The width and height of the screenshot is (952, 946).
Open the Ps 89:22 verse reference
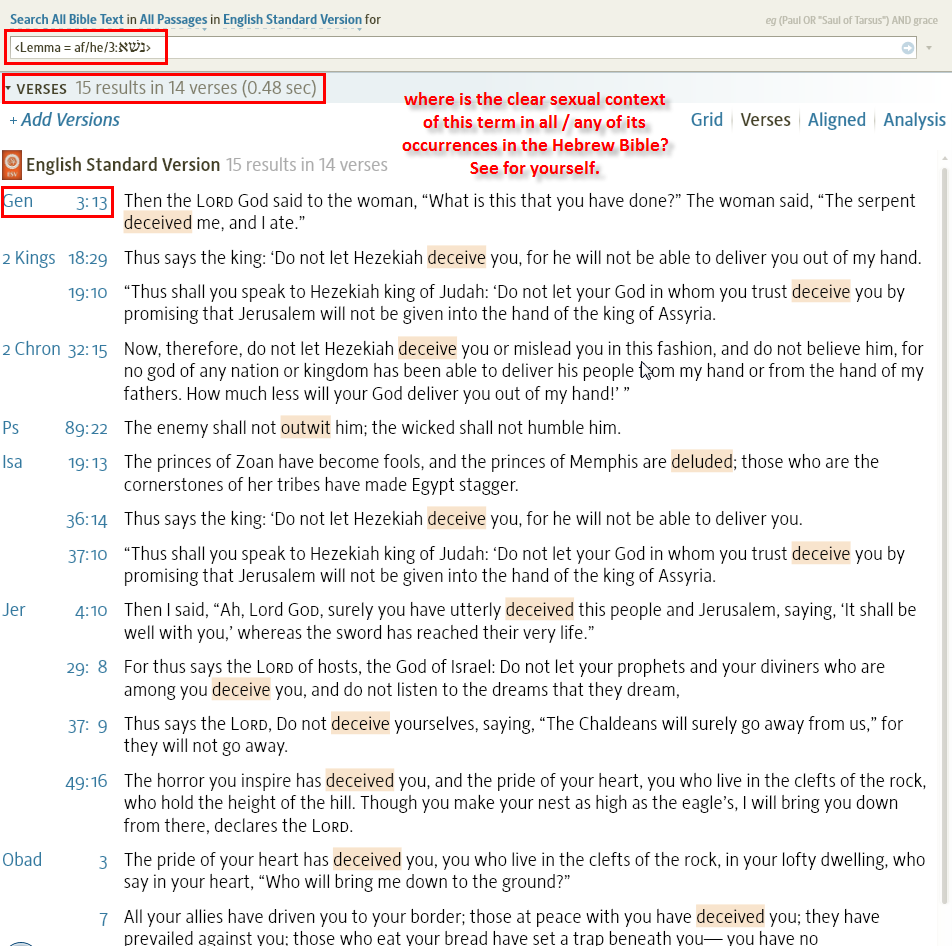[x=56, y=428]
